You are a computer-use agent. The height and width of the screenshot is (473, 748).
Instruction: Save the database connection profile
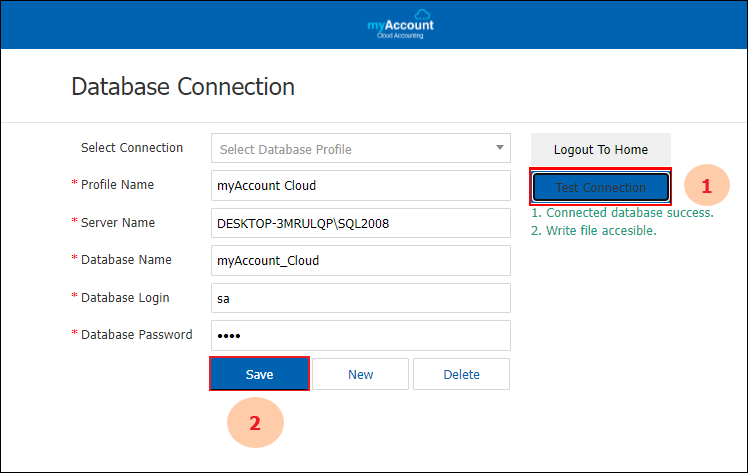[259, 374]
